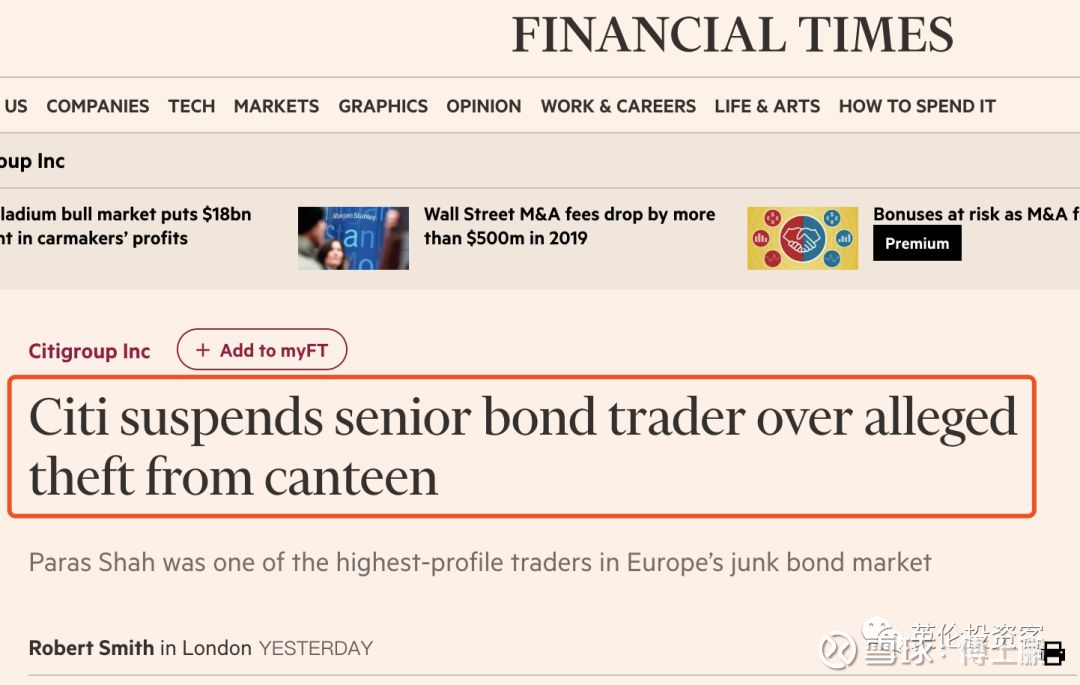This screenshot has height=685, width=1080.
Task: Open the handshake illustration thumbnail
Action: pos(802,238)
